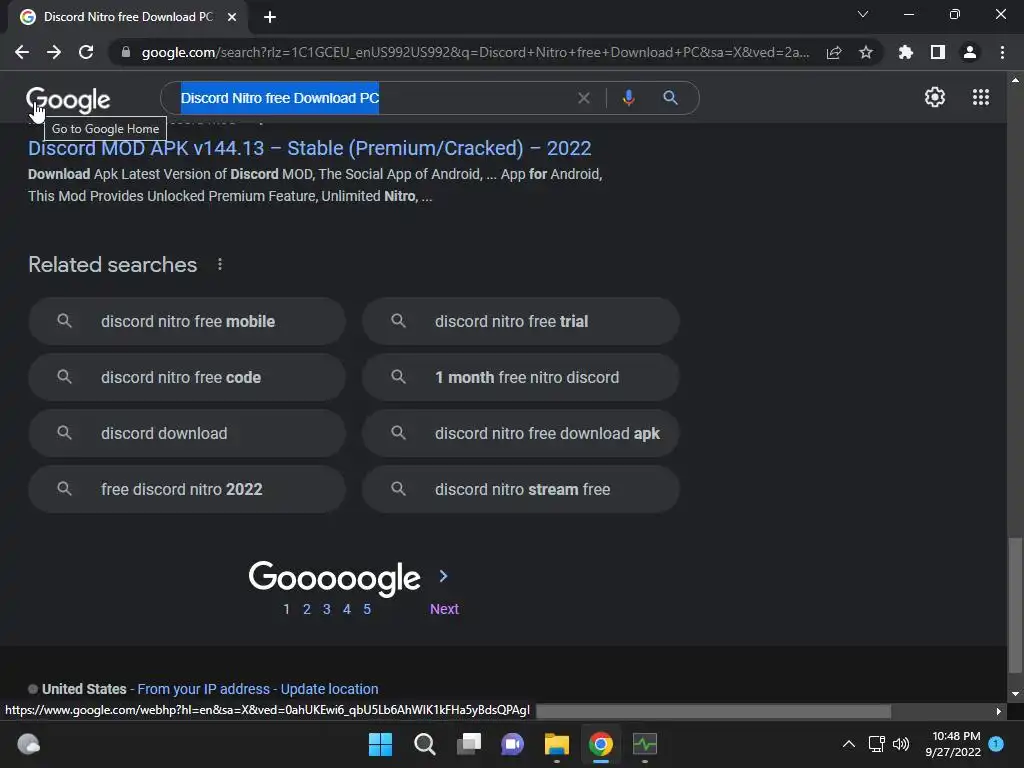This screenshot has width=1024, height=768.
Task: Bookmark this page with the star icon
Action: pos(866,52)
